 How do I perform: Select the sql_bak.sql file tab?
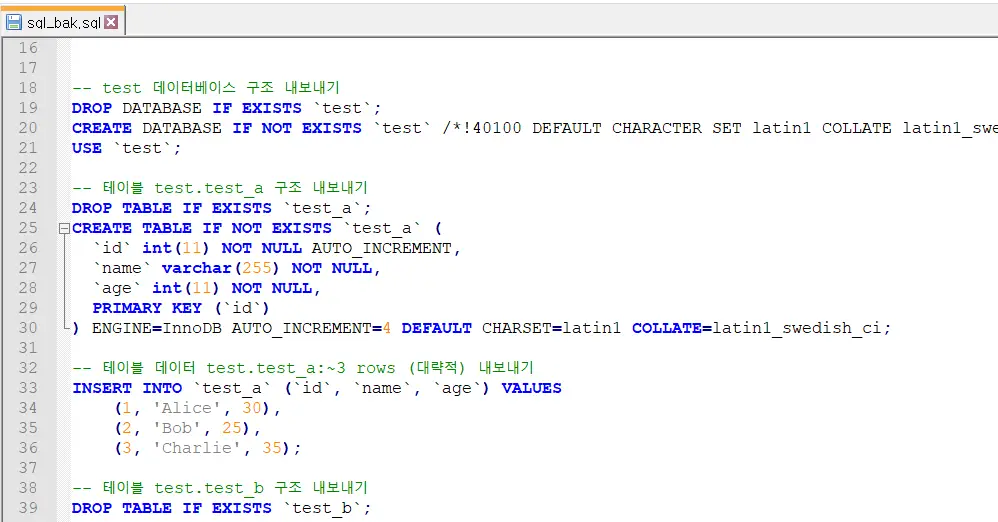tap(63, 22)
